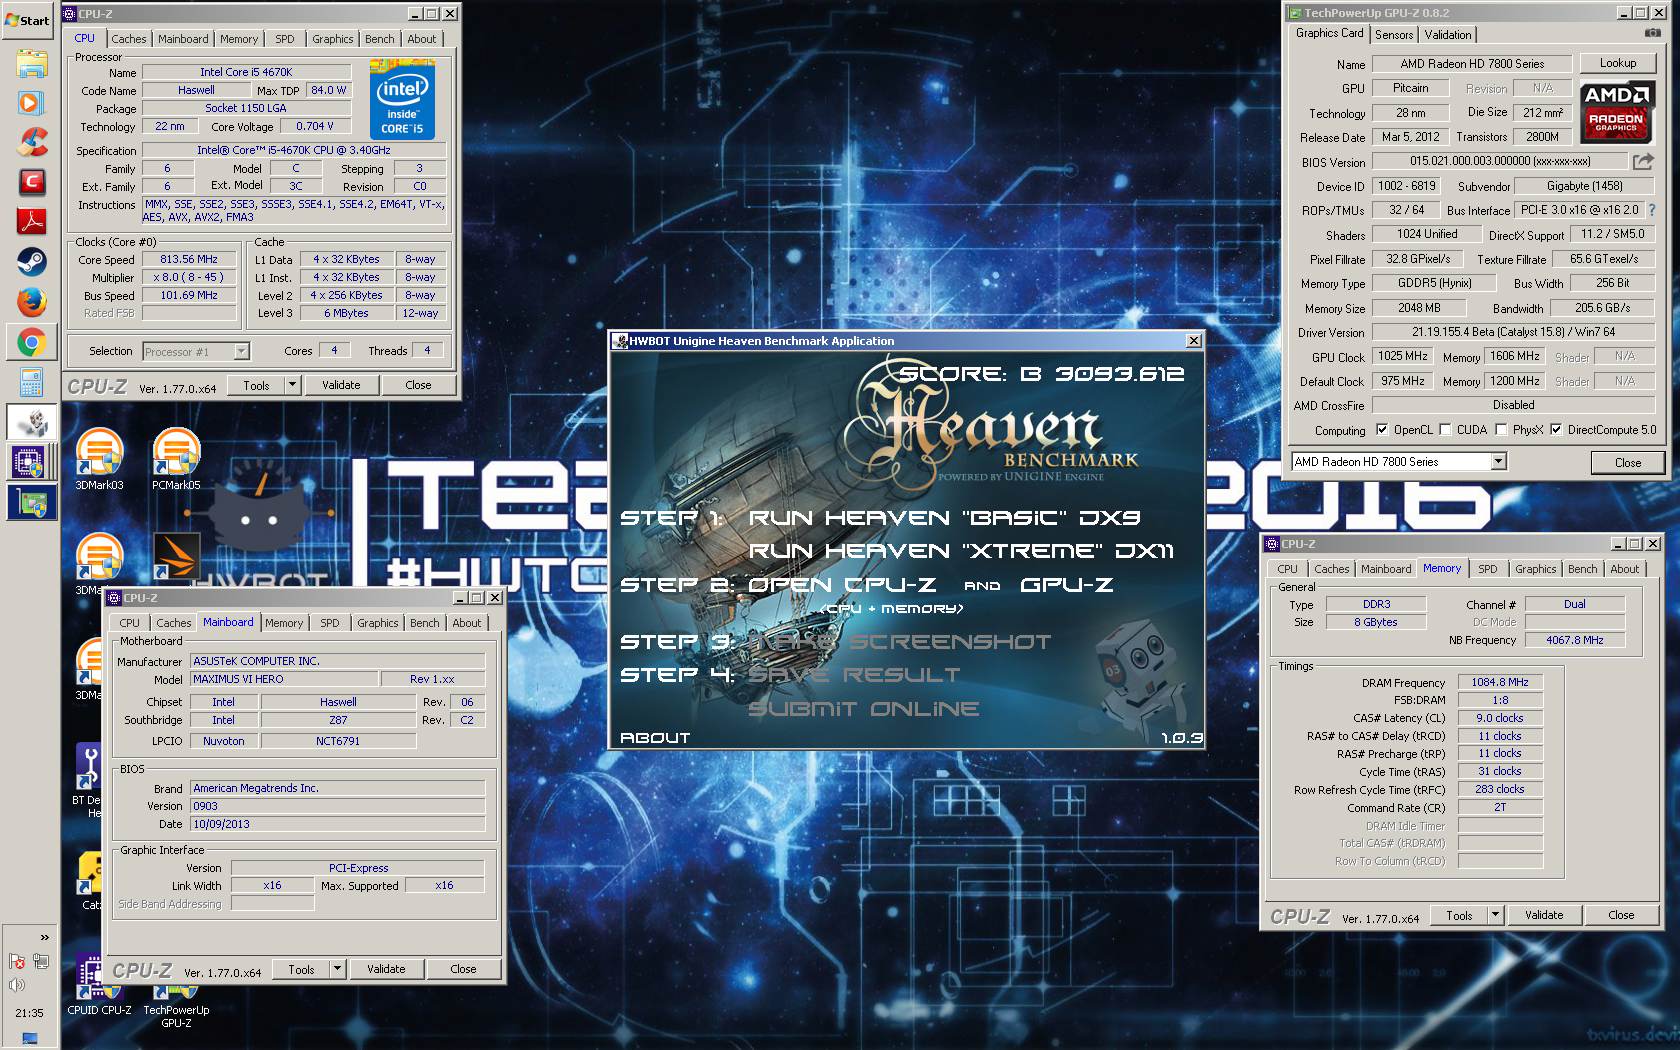Open the PCMark05 desktop shortcut
The height and width of the screenshot is (1050, 1680).
(x=176, y=459)
